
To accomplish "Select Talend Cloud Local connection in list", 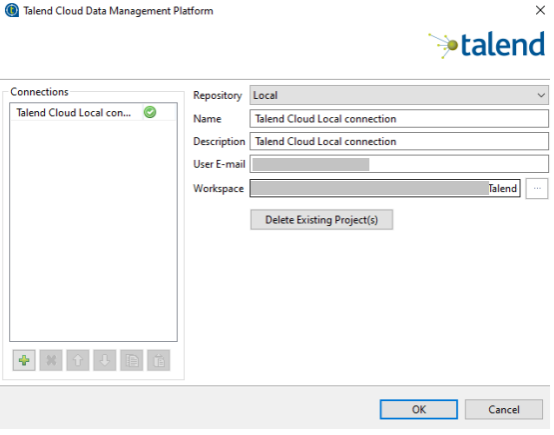I will point(94,113).
